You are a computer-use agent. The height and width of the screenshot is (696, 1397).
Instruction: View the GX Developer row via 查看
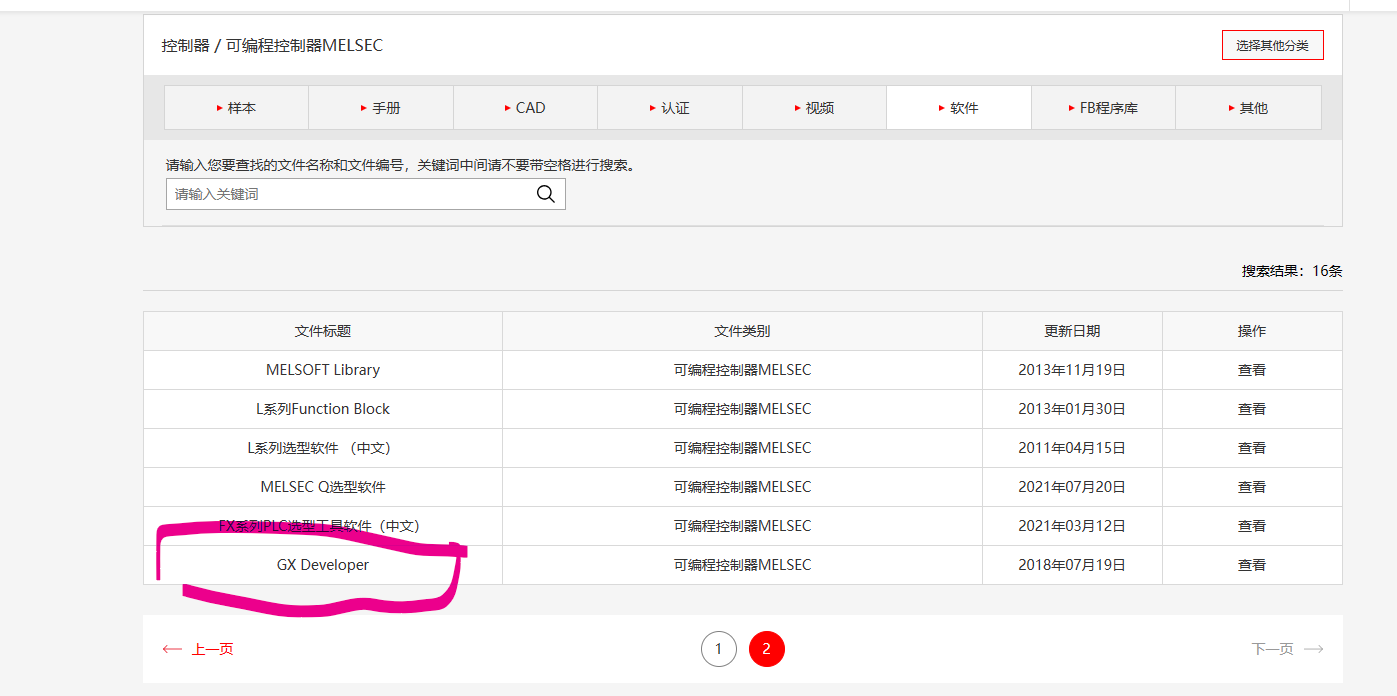[1251, 565]
